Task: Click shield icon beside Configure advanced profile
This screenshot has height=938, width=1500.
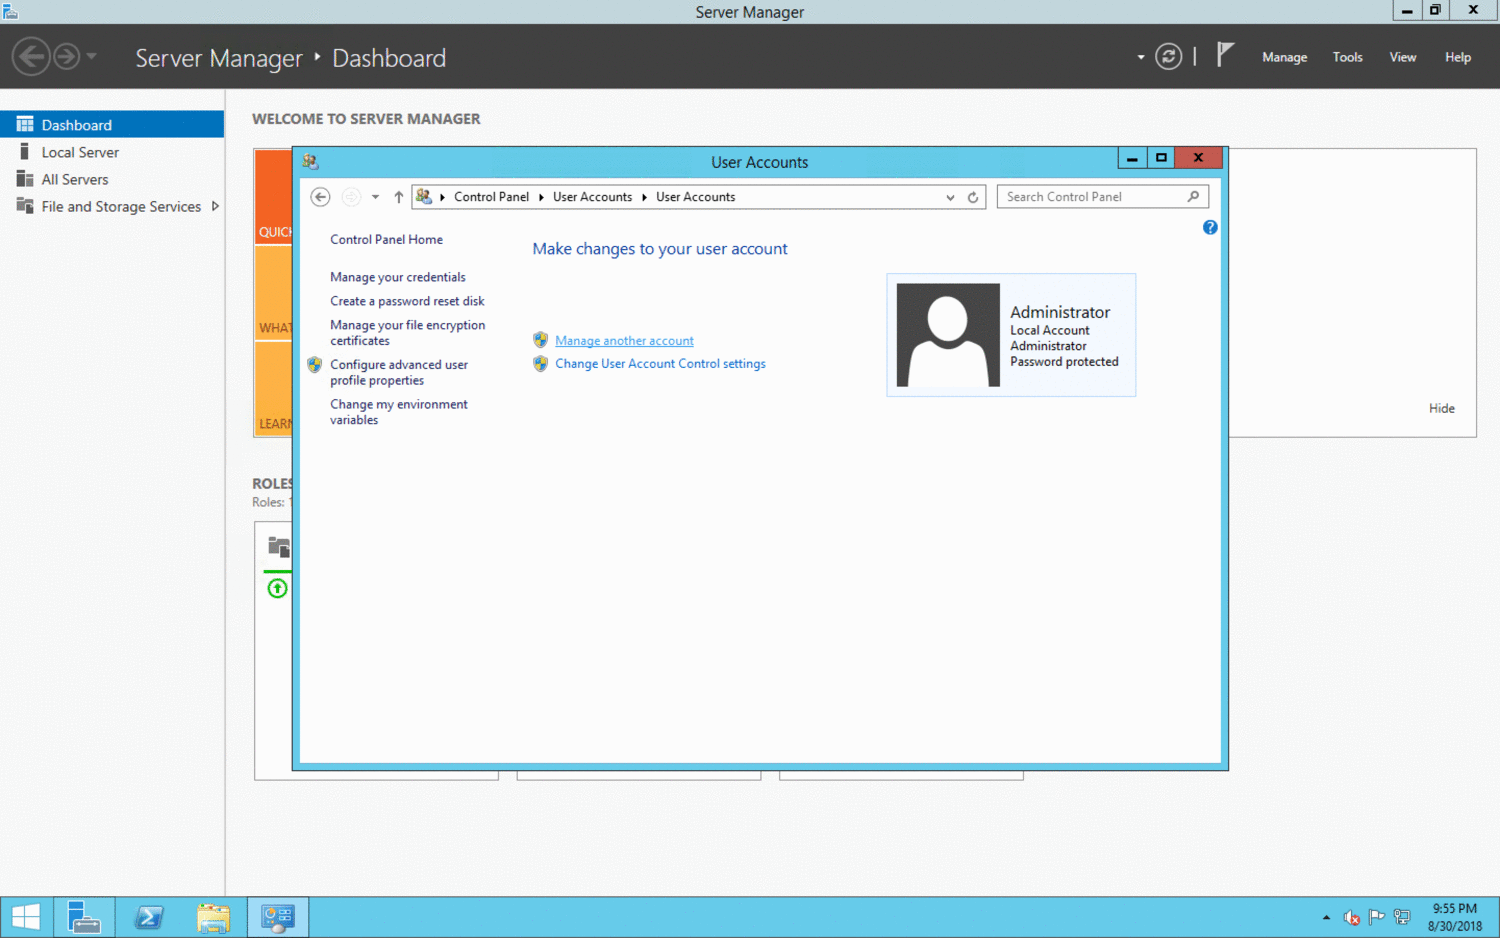Action: click(315, 365)
